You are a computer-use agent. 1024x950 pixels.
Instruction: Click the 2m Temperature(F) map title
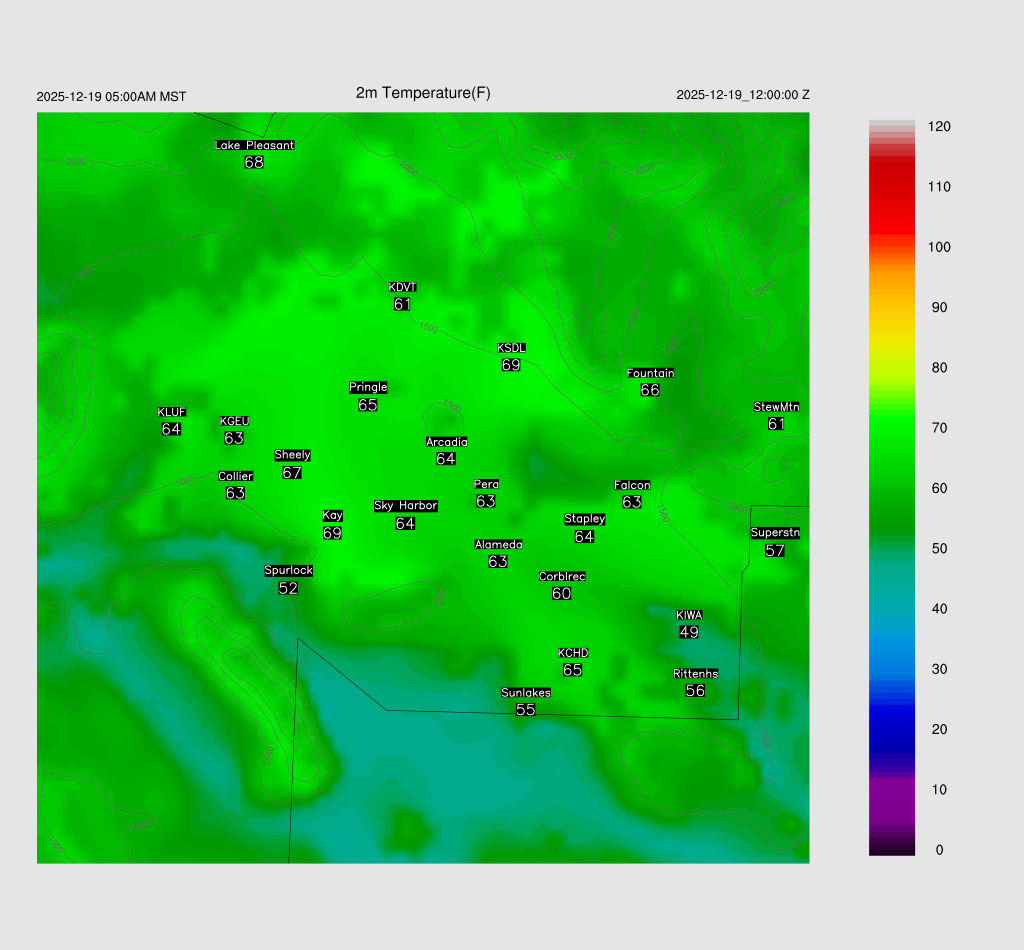(x=423, y=93)
